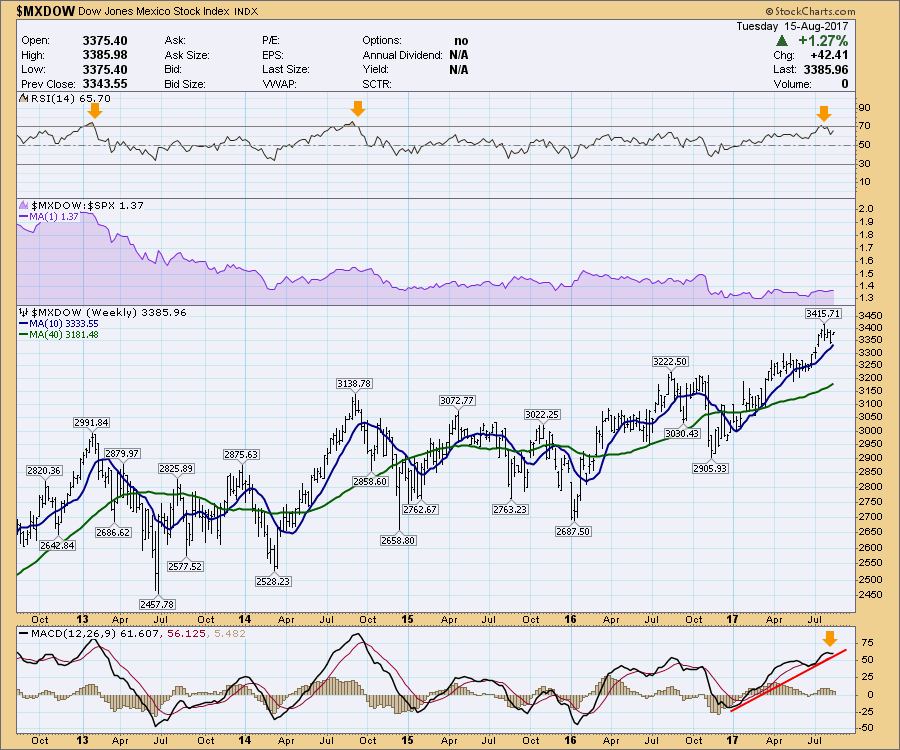This screenshot has width=900, height=750.
Task: Click the 2879.97 price label
Action: tap(122, 453)
